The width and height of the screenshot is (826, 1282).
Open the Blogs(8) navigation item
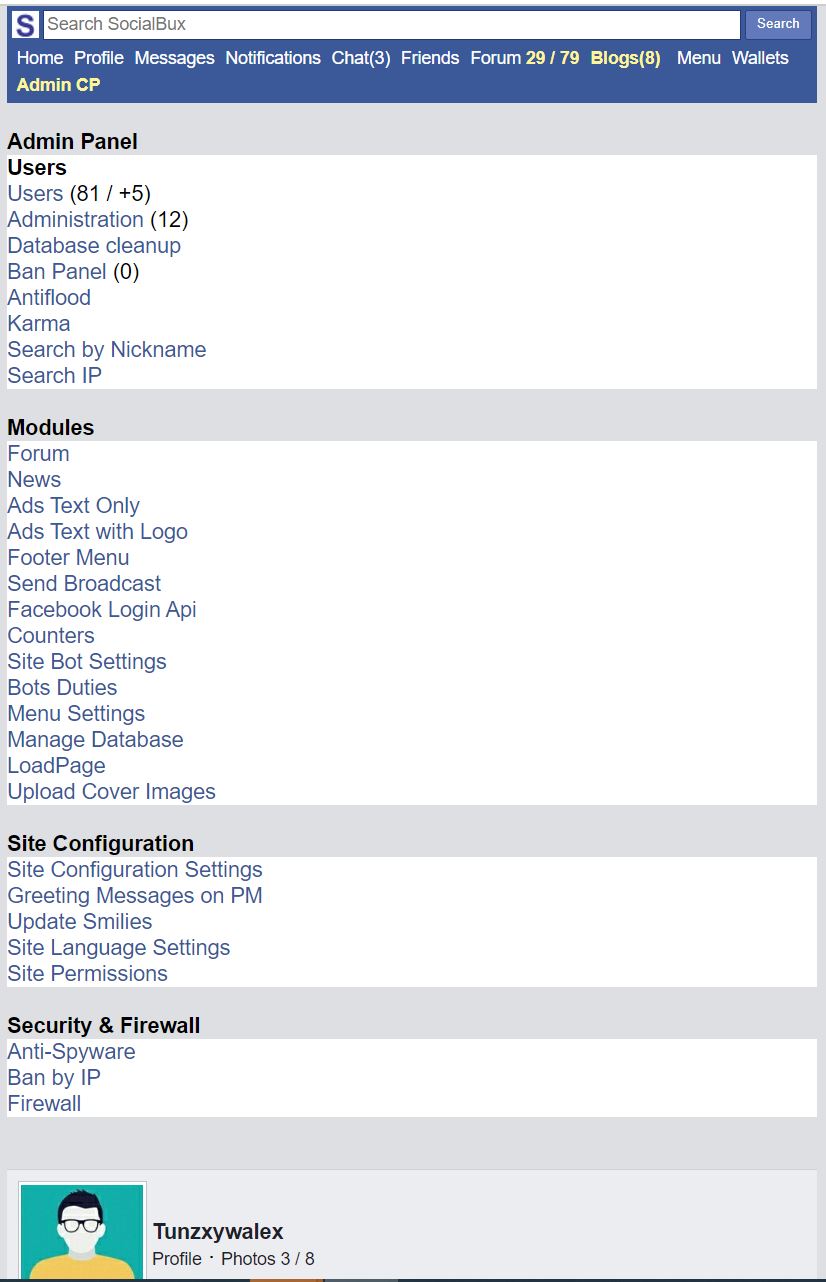click(625, 58)
